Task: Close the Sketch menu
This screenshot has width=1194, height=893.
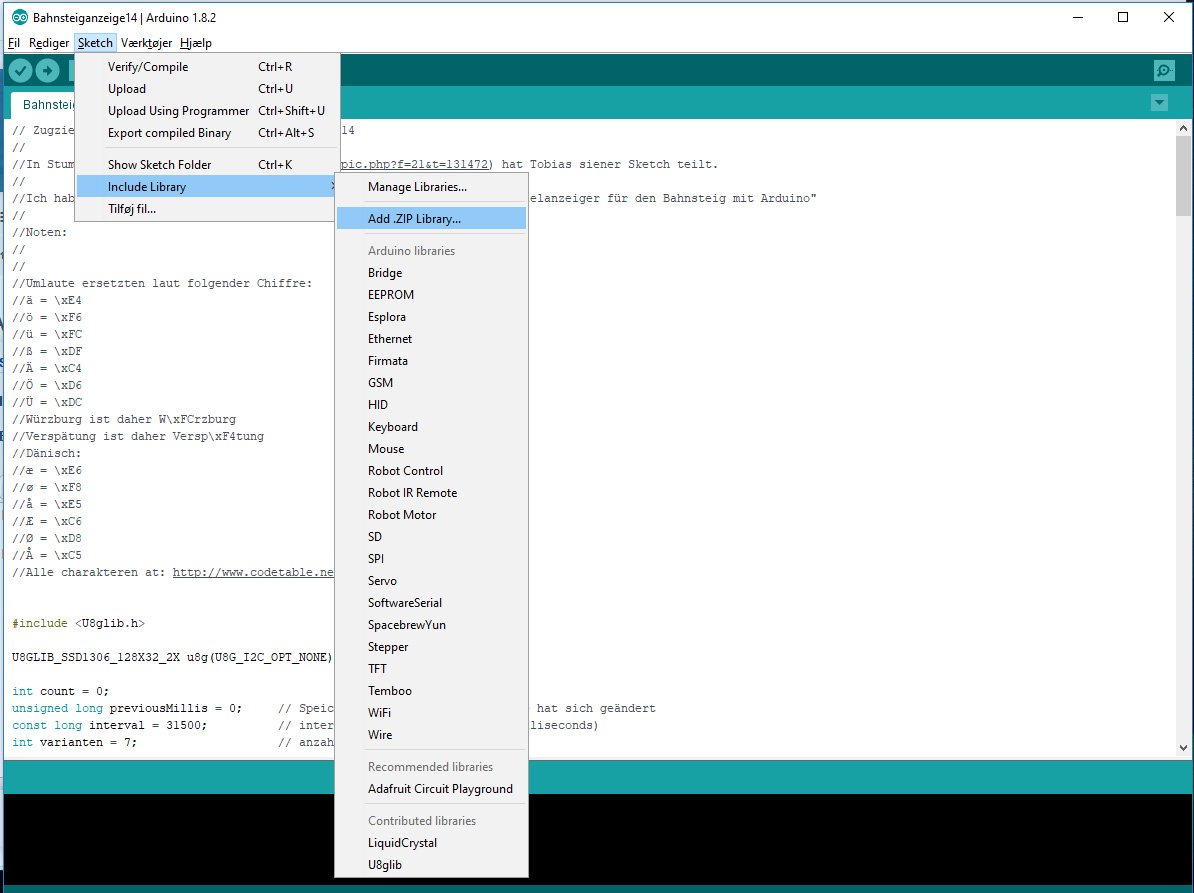Action: (95, 43)
